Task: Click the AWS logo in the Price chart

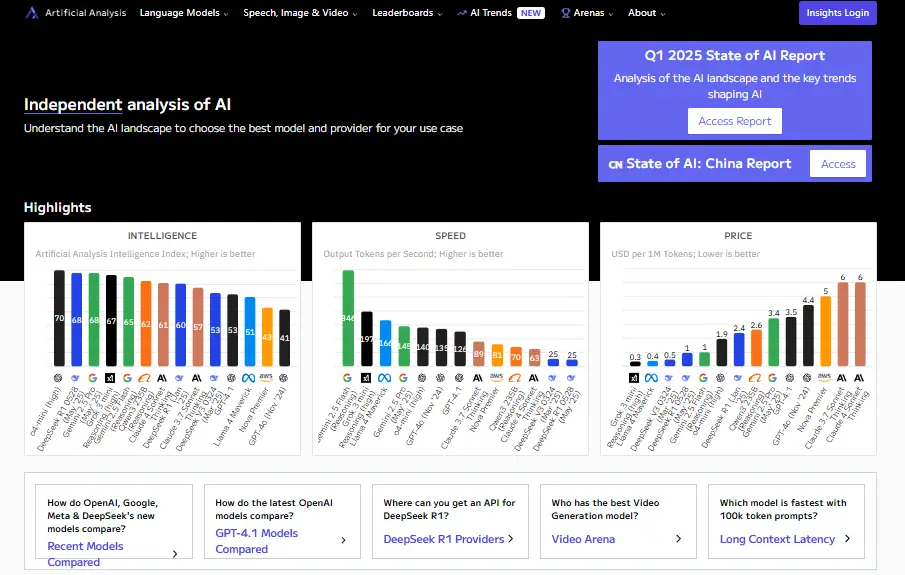Action: coord(824,377)
